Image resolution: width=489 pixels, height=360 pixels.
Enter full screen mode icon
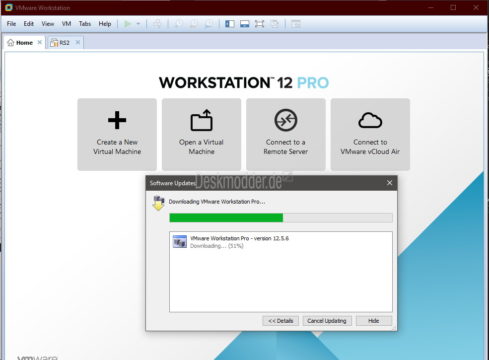pos(259,24)
